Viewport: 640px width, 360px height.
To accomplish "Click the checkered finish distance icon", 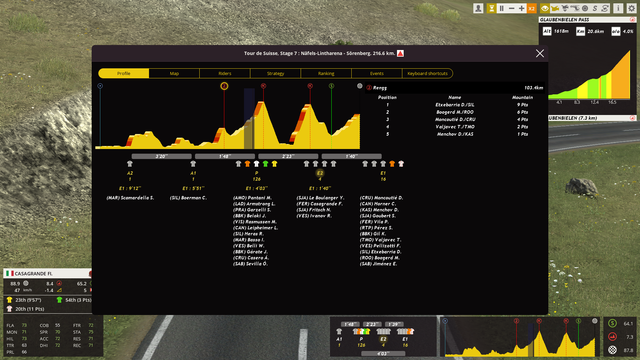I will (612, 350).
